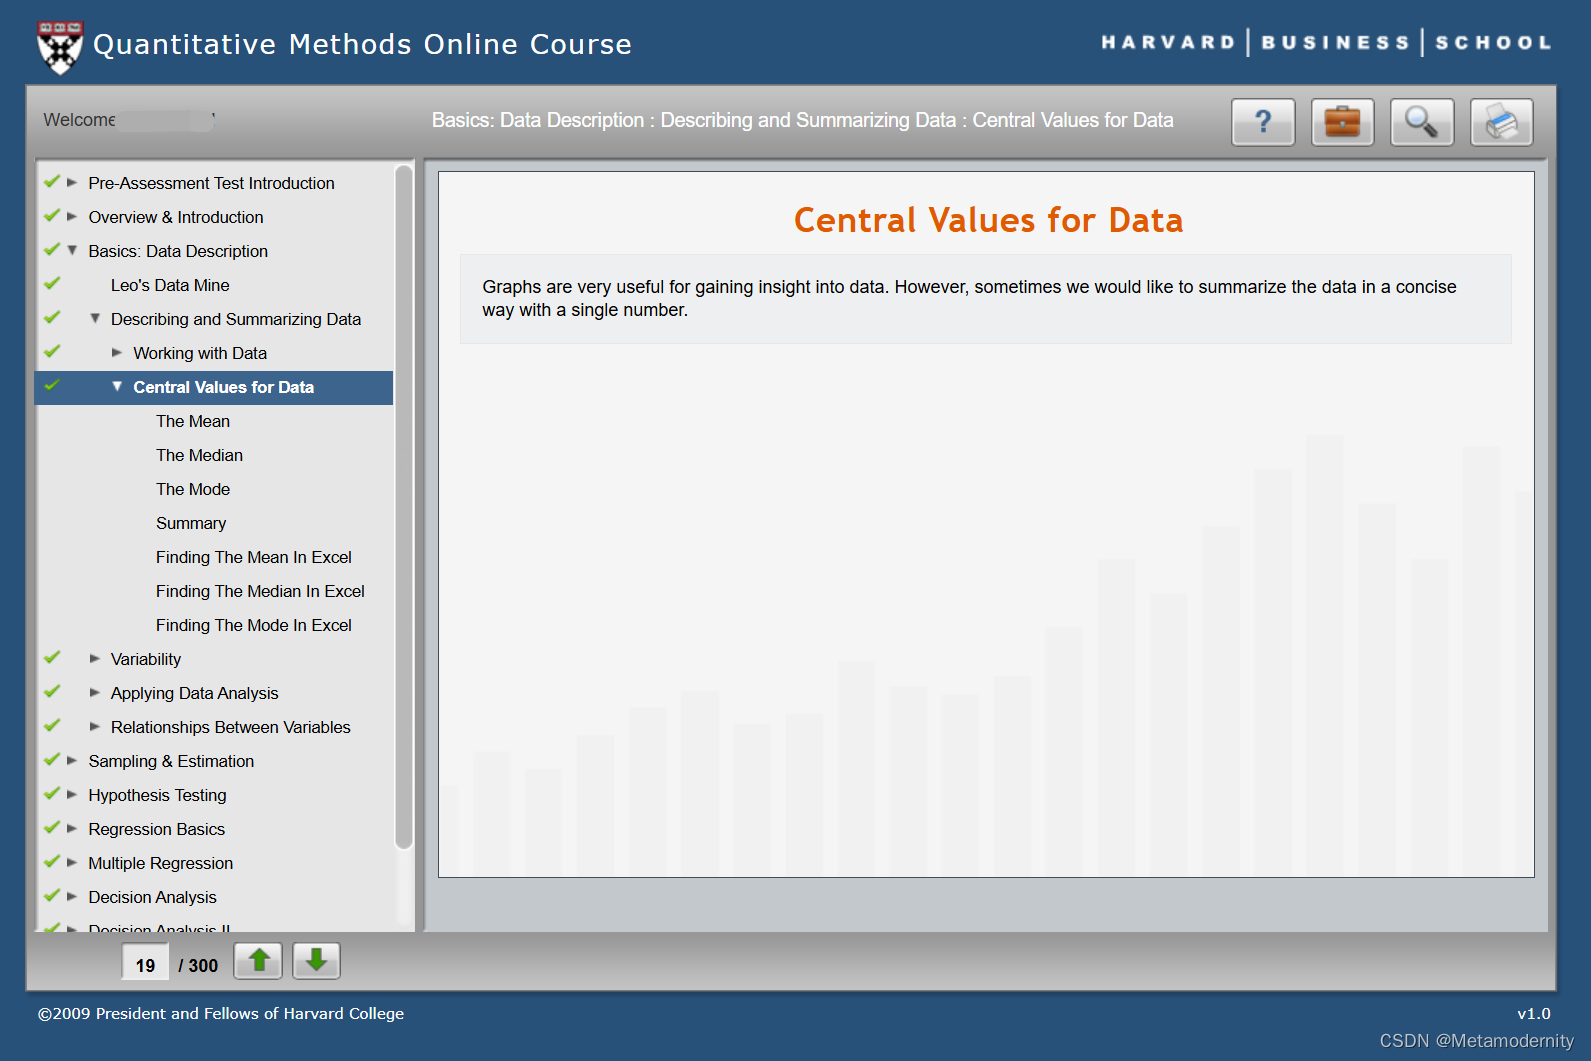Open Finding The Mode In Excel
The image size is (1591, 1061).
tap(254, 625)
